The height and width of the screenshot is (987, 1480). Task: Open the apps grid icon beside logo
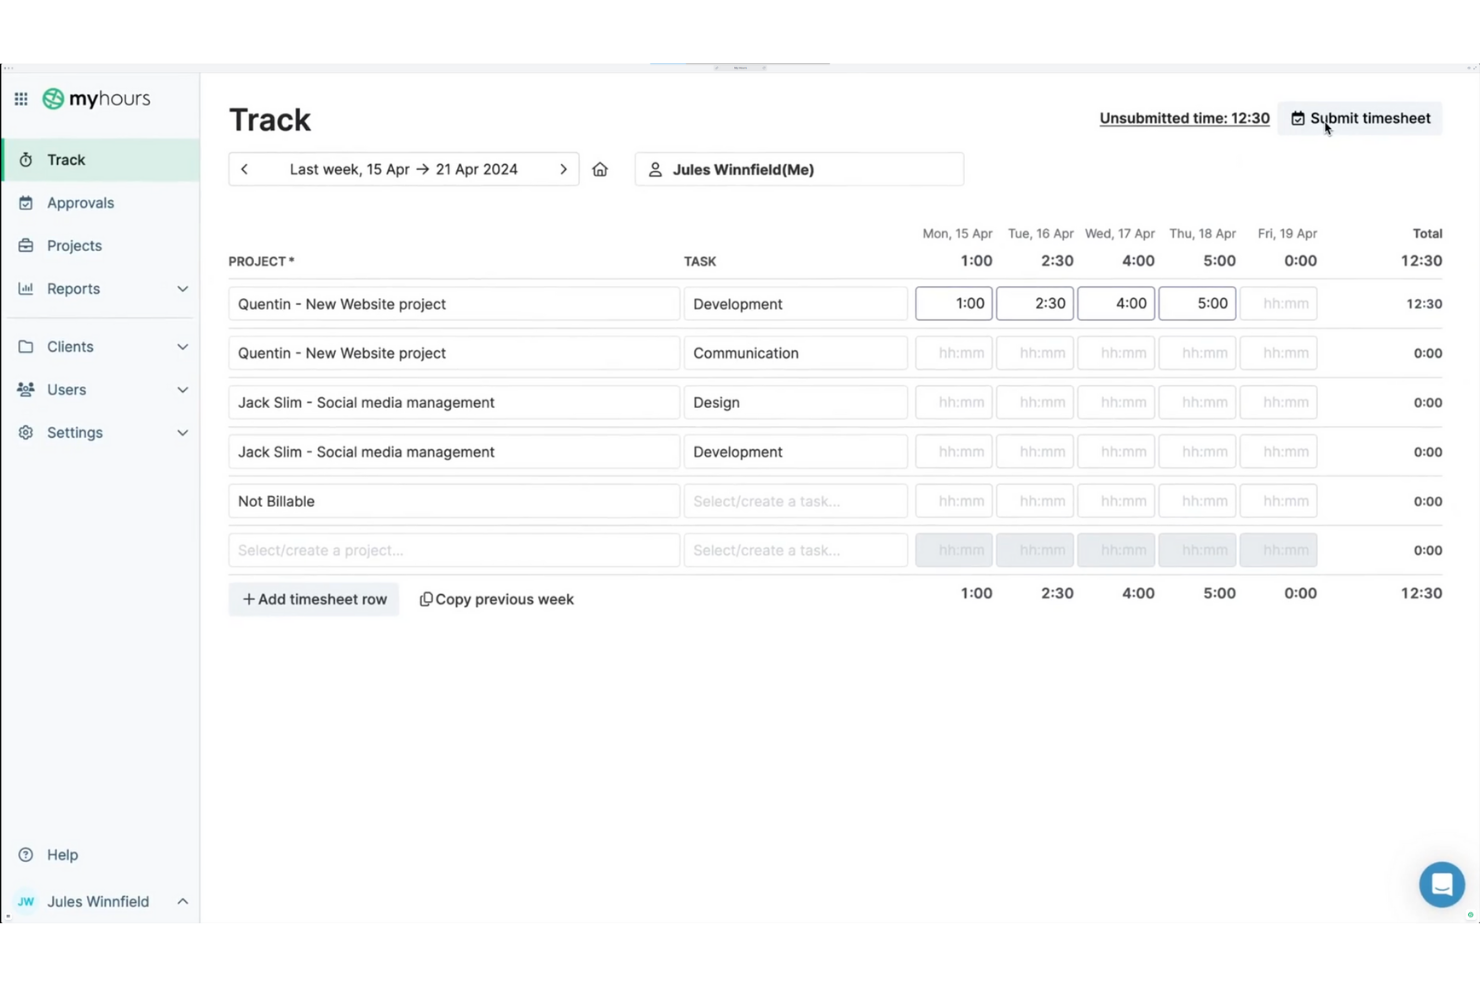[x=21, y=99]
